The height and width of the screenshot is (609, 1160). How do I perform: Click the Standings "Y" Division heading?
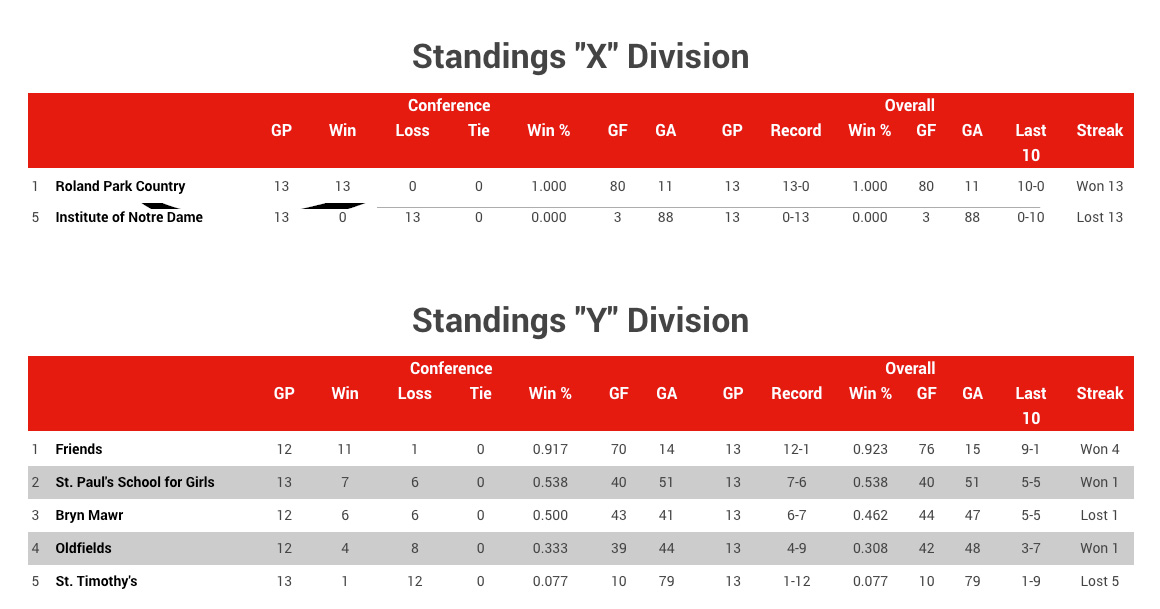(x=581, y=320)
